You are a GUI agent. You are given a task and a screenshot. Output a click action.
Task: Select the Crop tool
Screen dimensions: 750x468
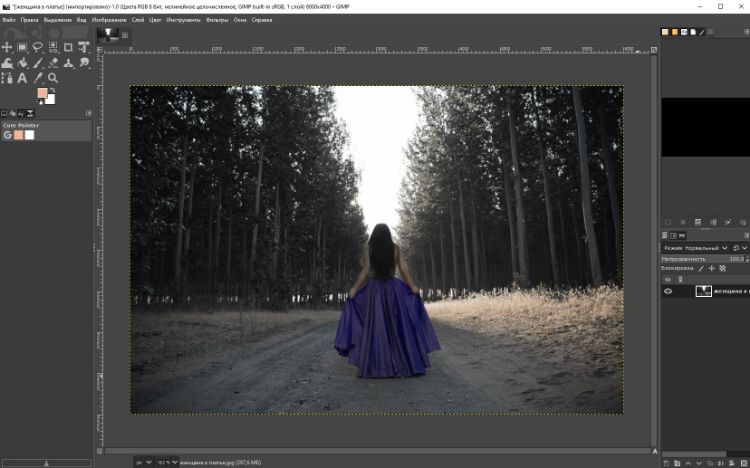pos(68,47)
